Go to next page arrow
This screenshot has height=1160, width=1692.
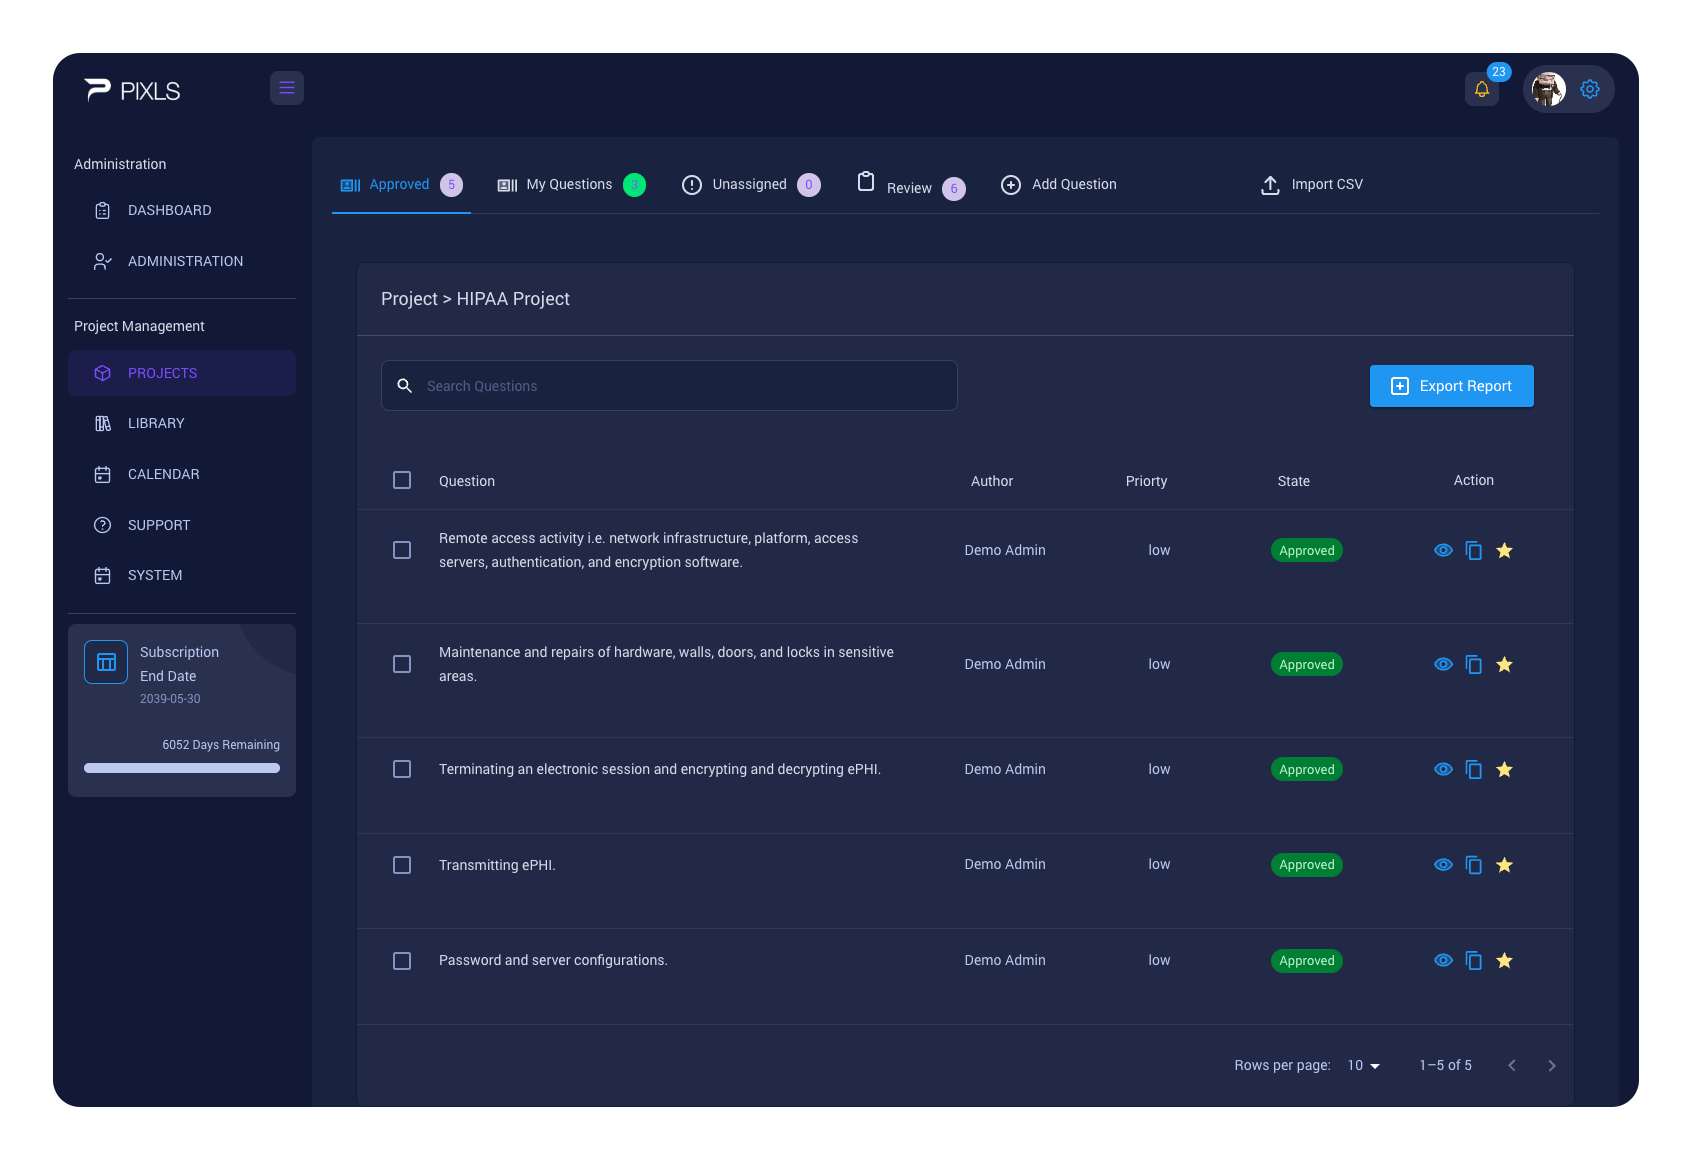tap(1552, 1065)
